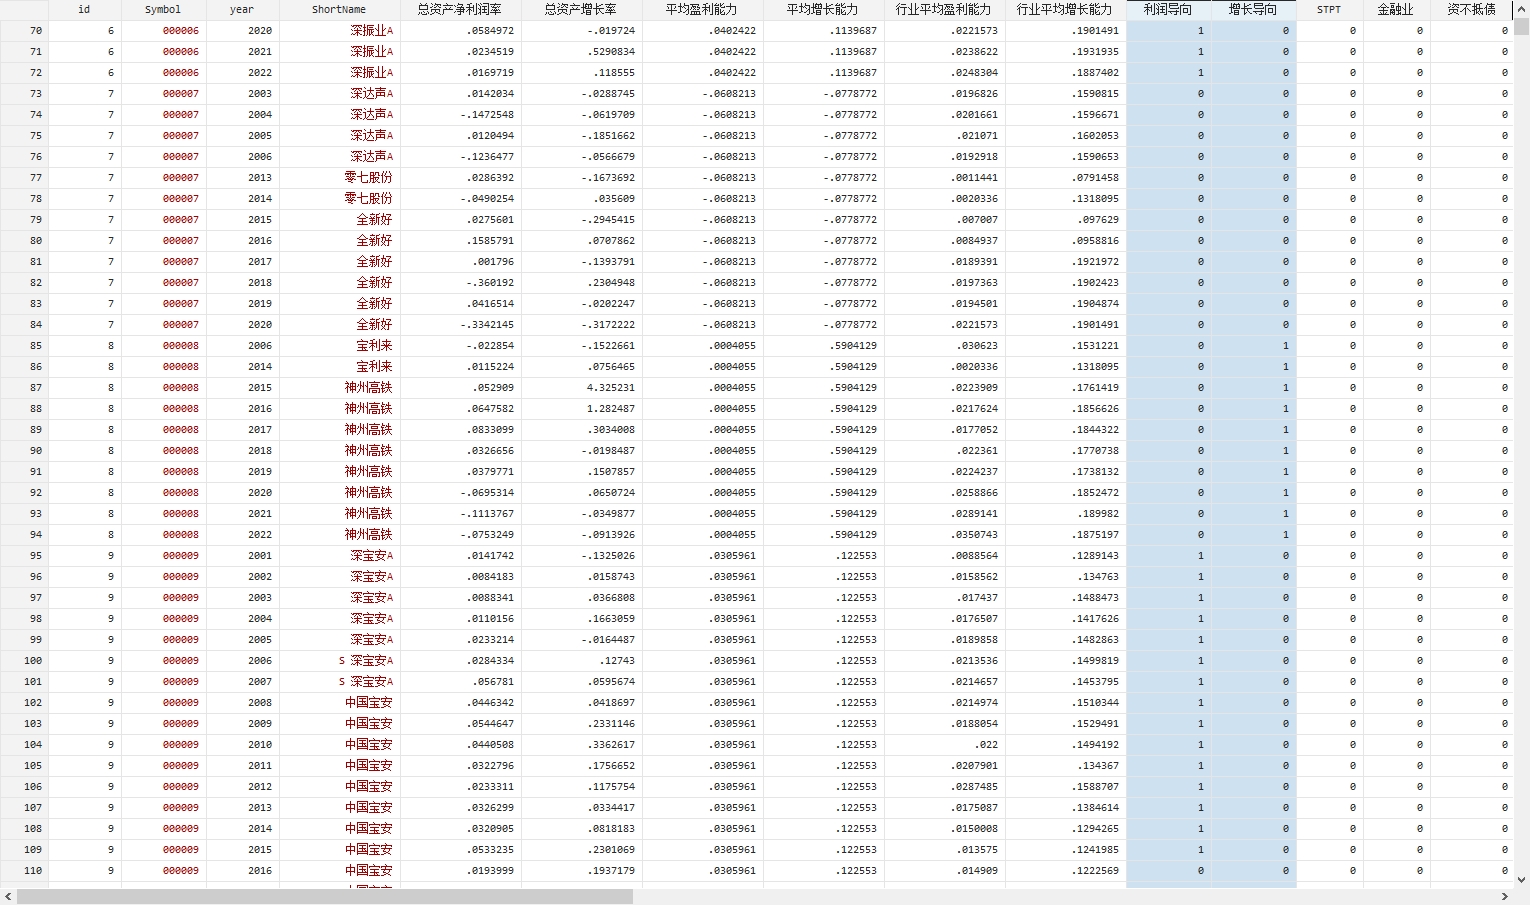
Task: Click the 4.325231 growth rate cell
Action: pyautogui.click(x=581, y=388)
